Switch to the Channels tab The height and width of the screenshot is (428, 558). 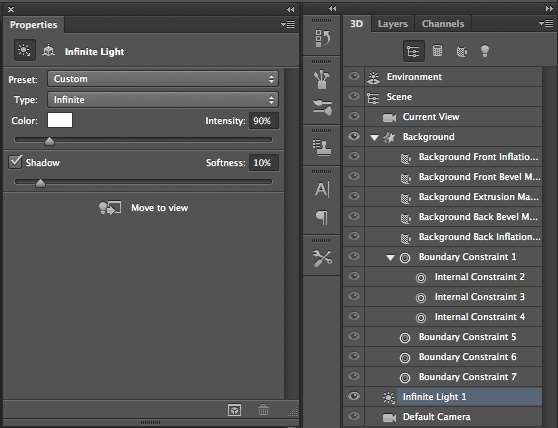pyautogui.click(x=443, y=24)
